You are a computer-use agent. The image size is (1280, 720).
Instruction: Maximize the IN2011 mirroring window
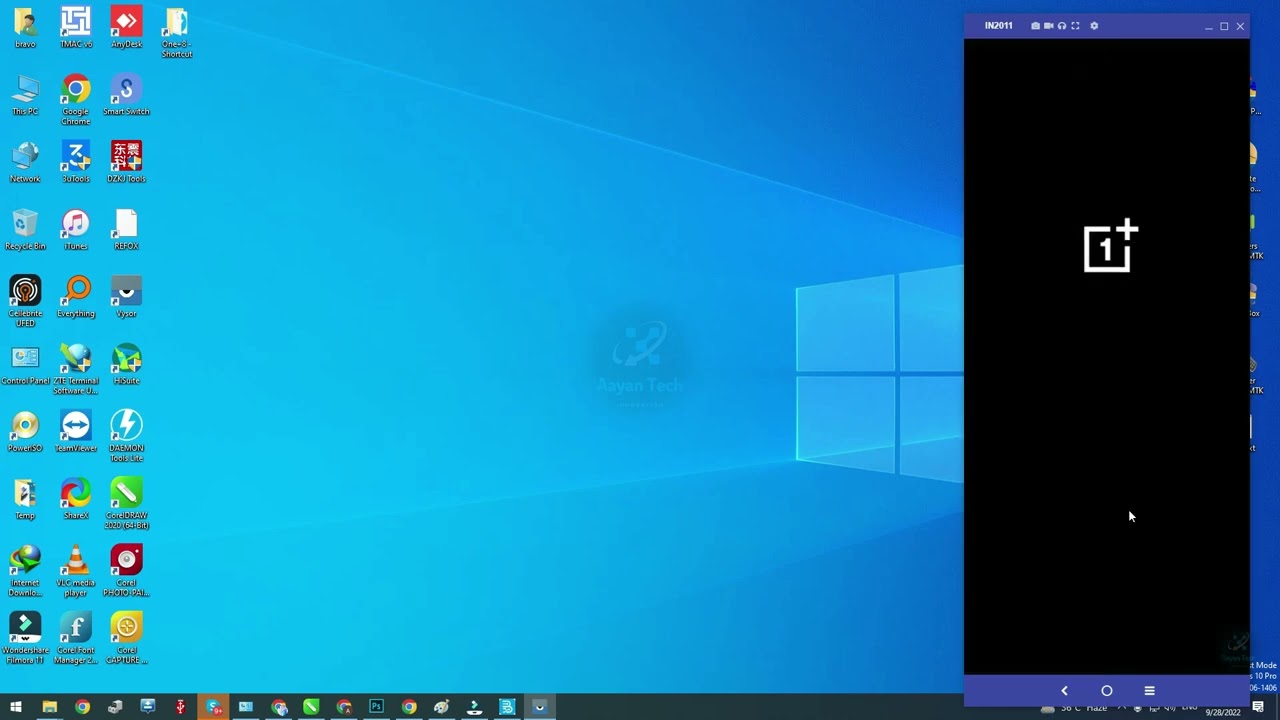coord(1224,26)
